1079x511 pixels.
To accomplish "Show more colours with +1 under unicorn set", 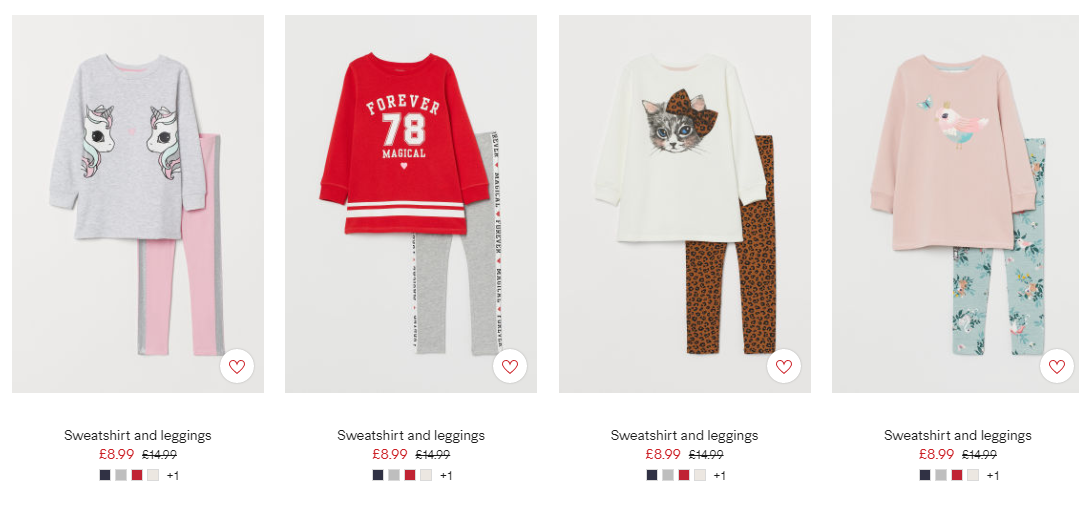I will click(x=173, y=475).
